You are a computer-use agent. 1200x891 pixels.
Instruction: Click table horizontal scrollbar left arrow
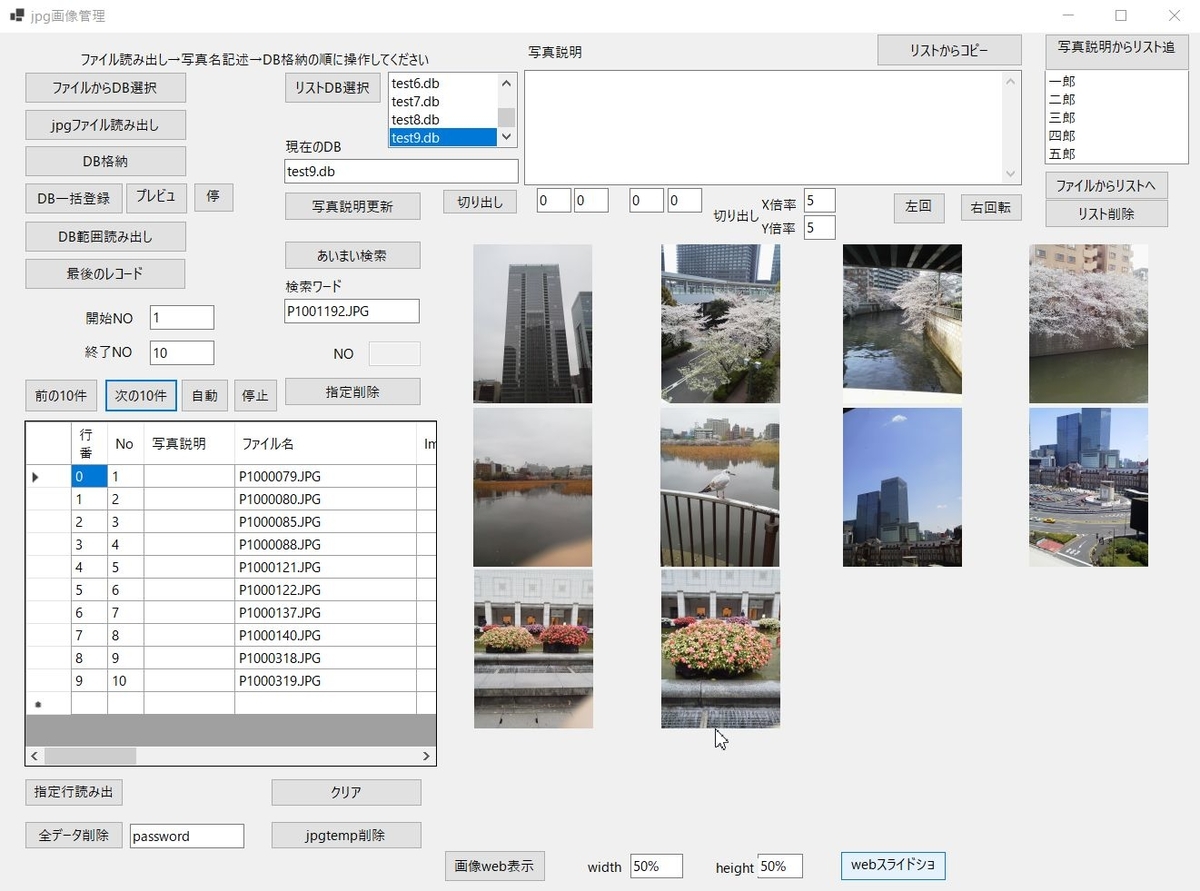coord(35,756)
